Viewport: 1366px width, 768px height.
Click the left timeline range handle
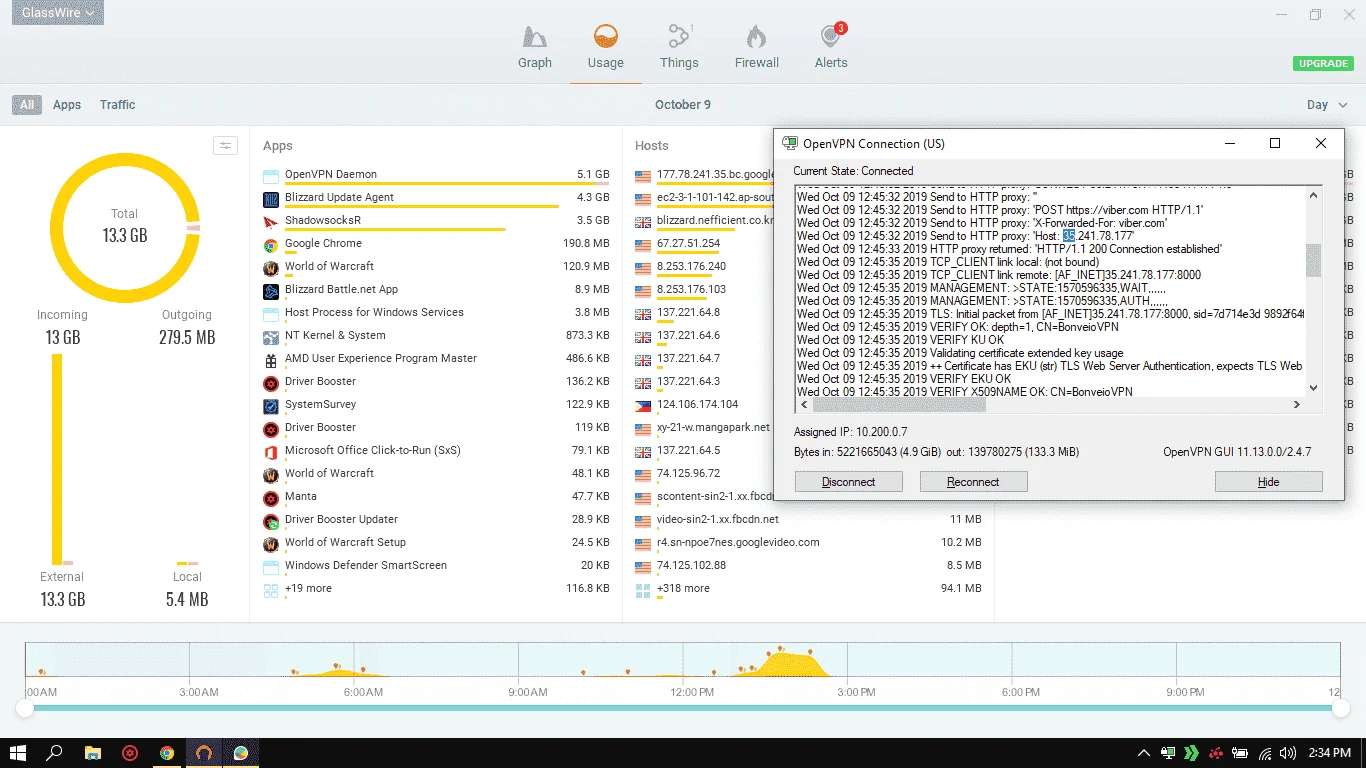(x=25, y=708)
